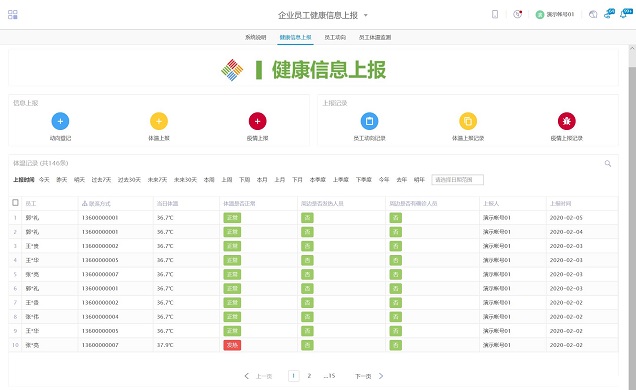
Task: Open the app grid menu icon
Action: [13, 15]
